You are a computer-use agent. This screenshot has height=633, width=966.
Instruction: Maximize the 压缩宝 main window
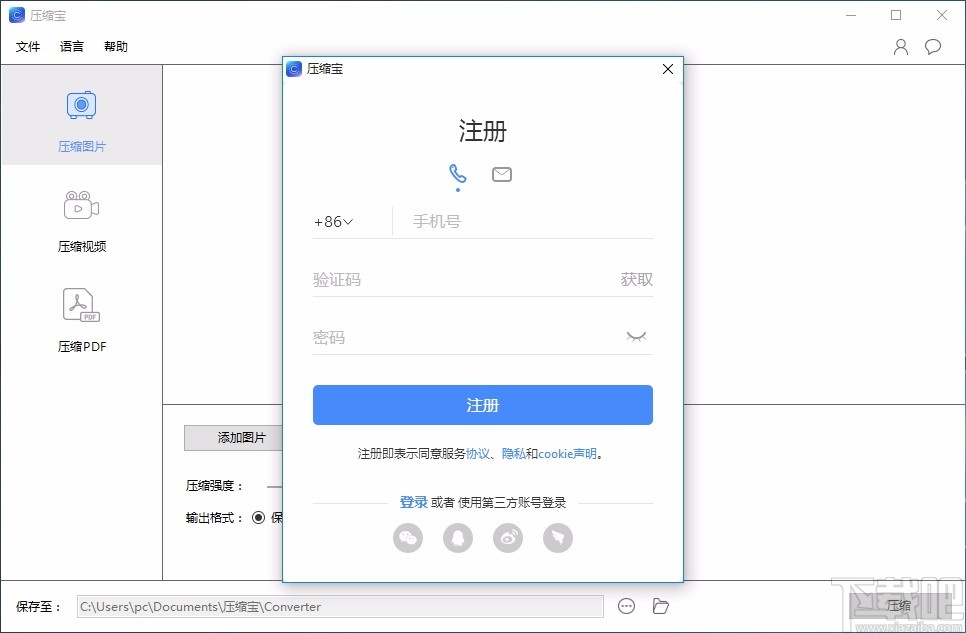(x=896, y=15)
